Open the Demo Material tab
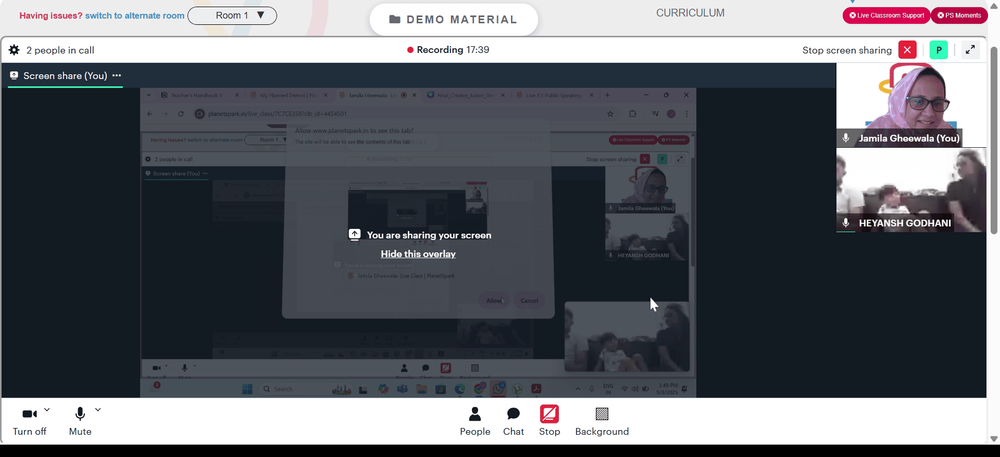Image resolution: width=1000 pixels, height=457 pixels. click(453, 19)
